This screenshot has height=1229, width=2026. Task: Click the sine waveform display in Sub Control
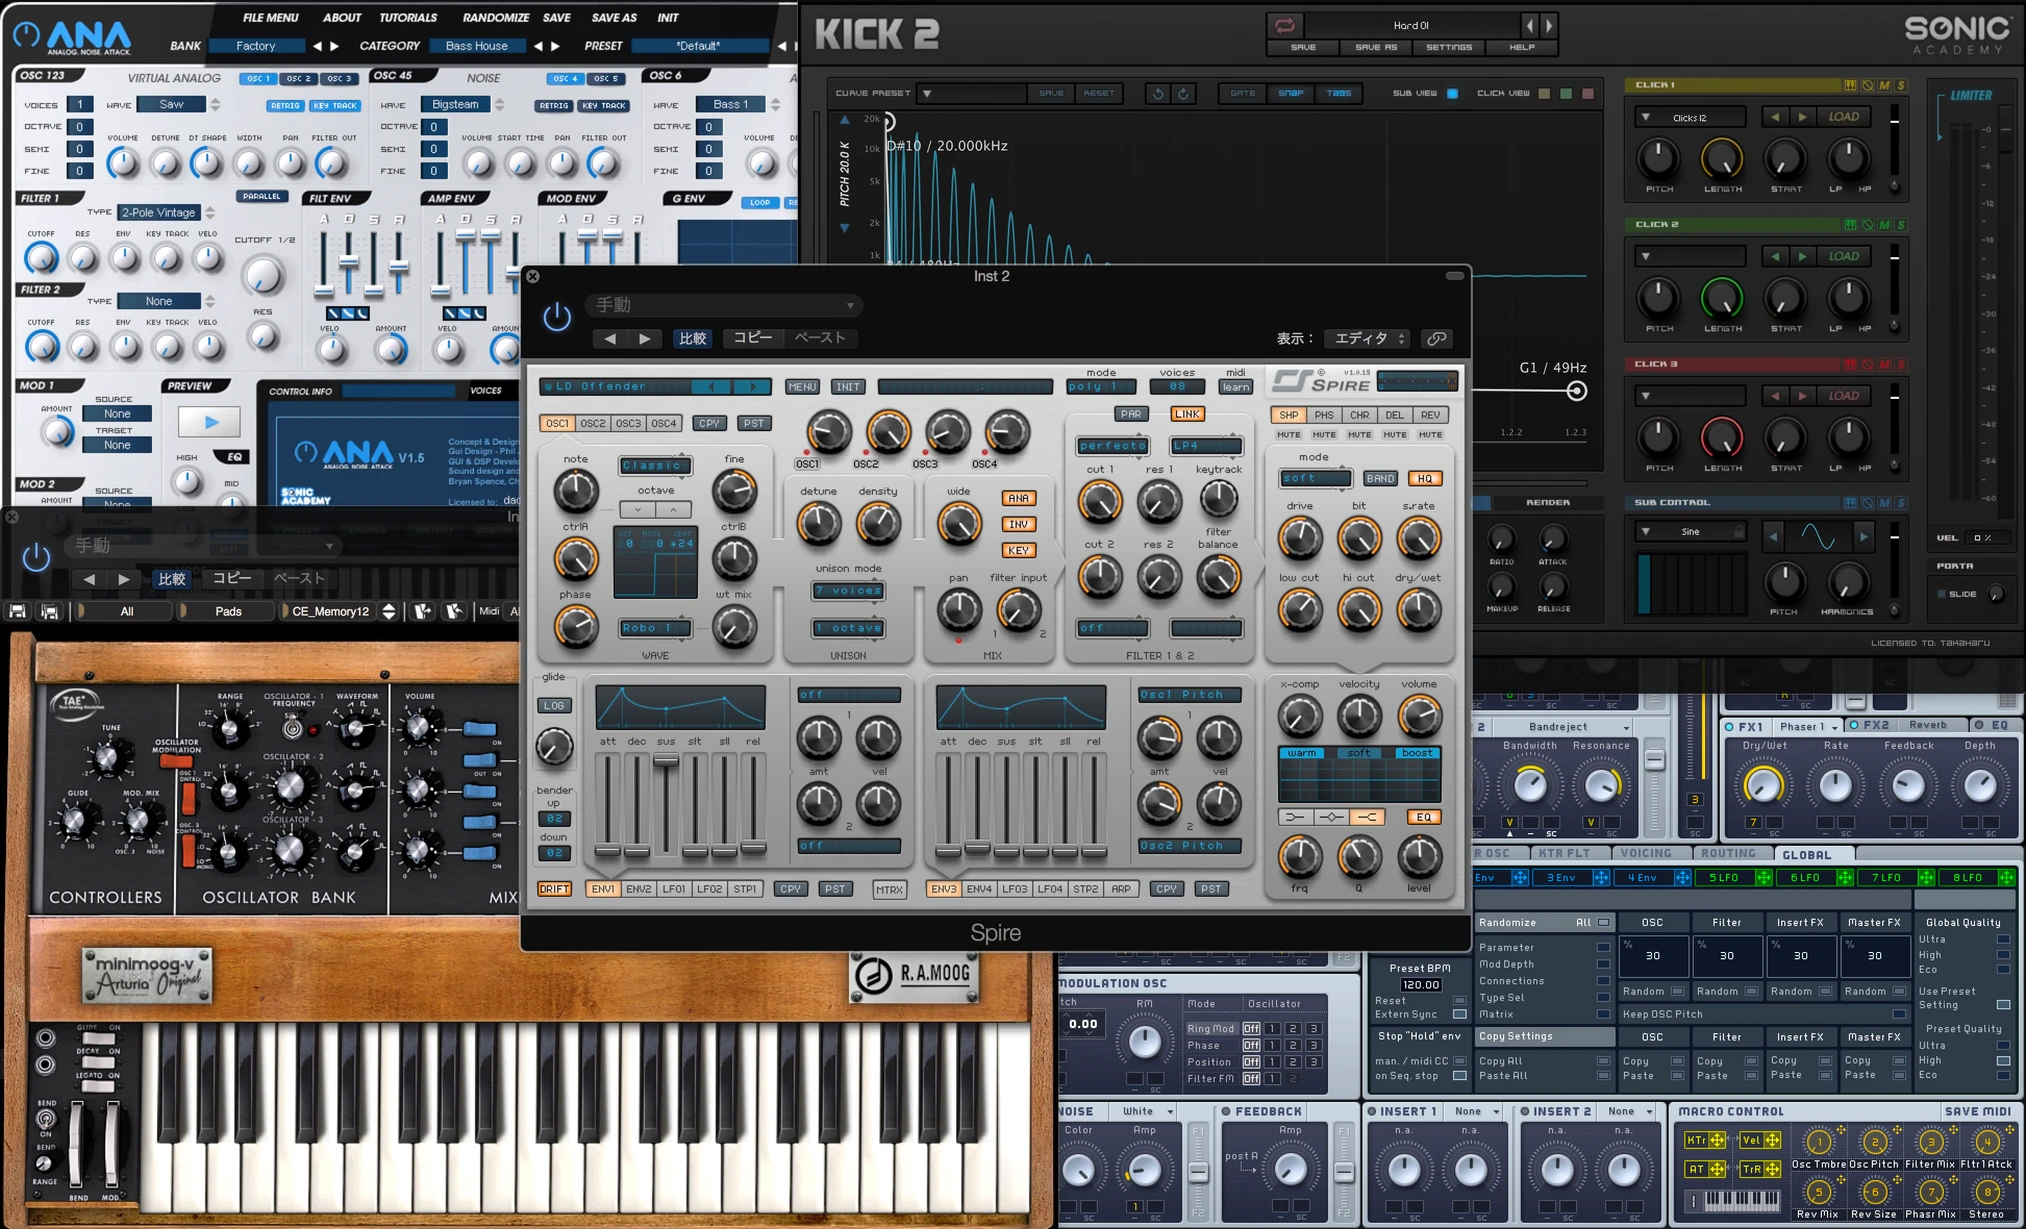pos(1817,537)
